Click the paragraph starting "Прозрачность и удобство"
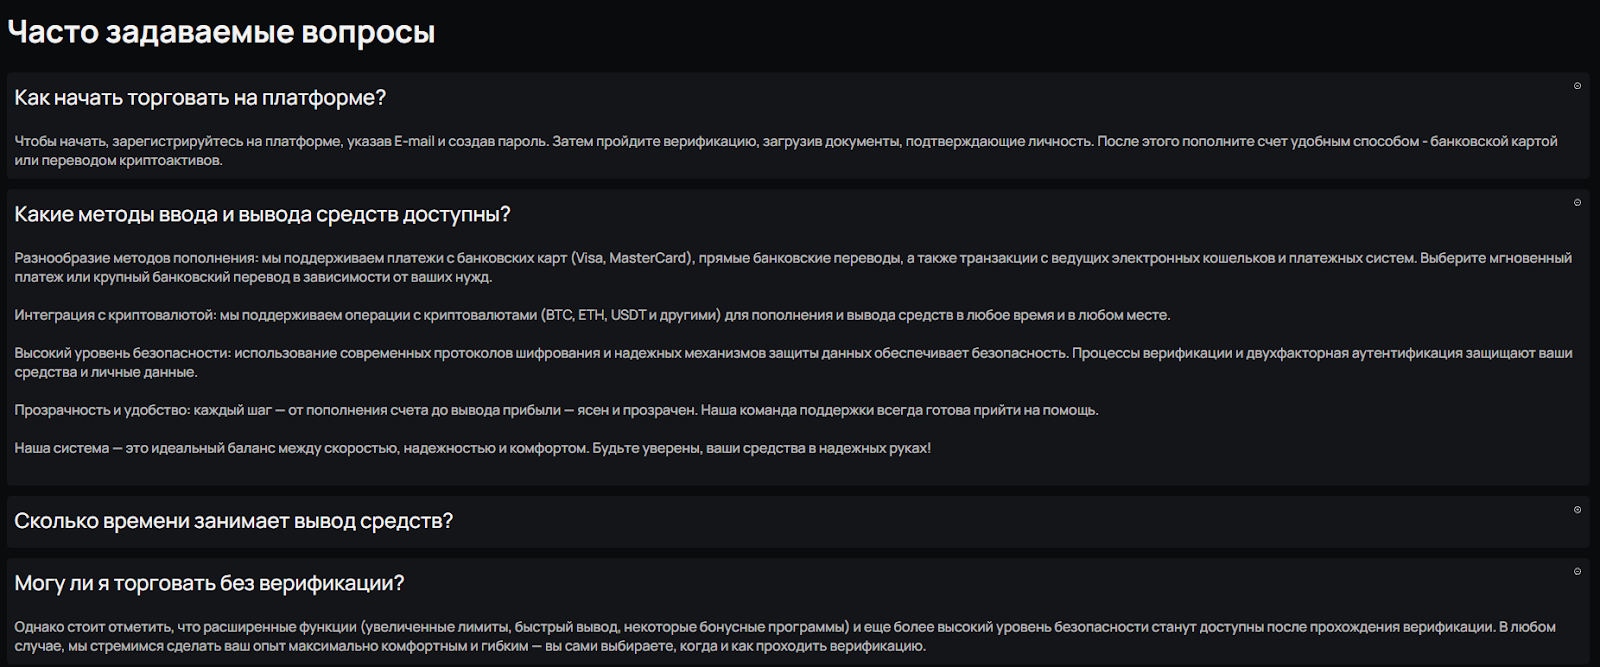 (x=556, y=410)
